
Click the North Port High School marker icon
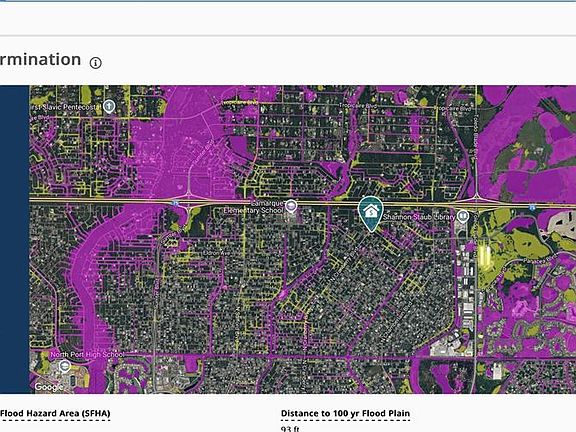pos(65,366)
